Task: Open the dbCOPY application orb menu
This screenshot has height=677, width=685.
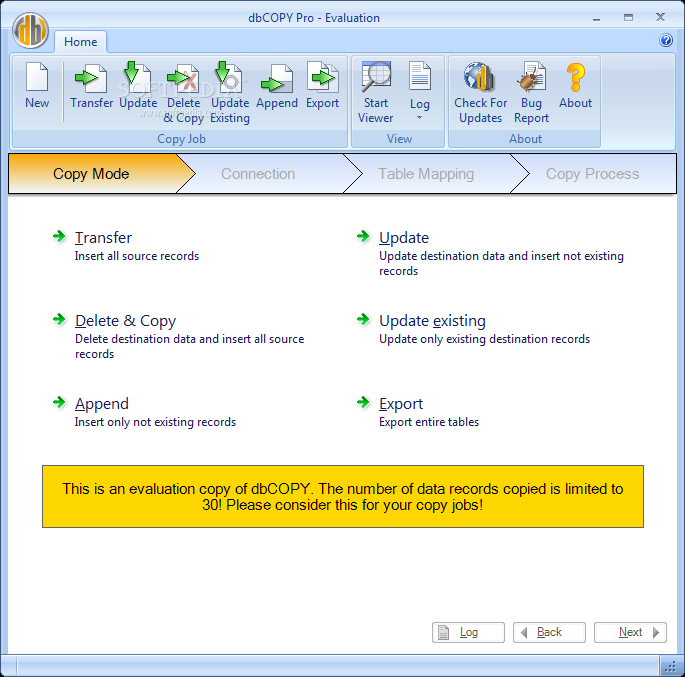Action: [30, 31]
